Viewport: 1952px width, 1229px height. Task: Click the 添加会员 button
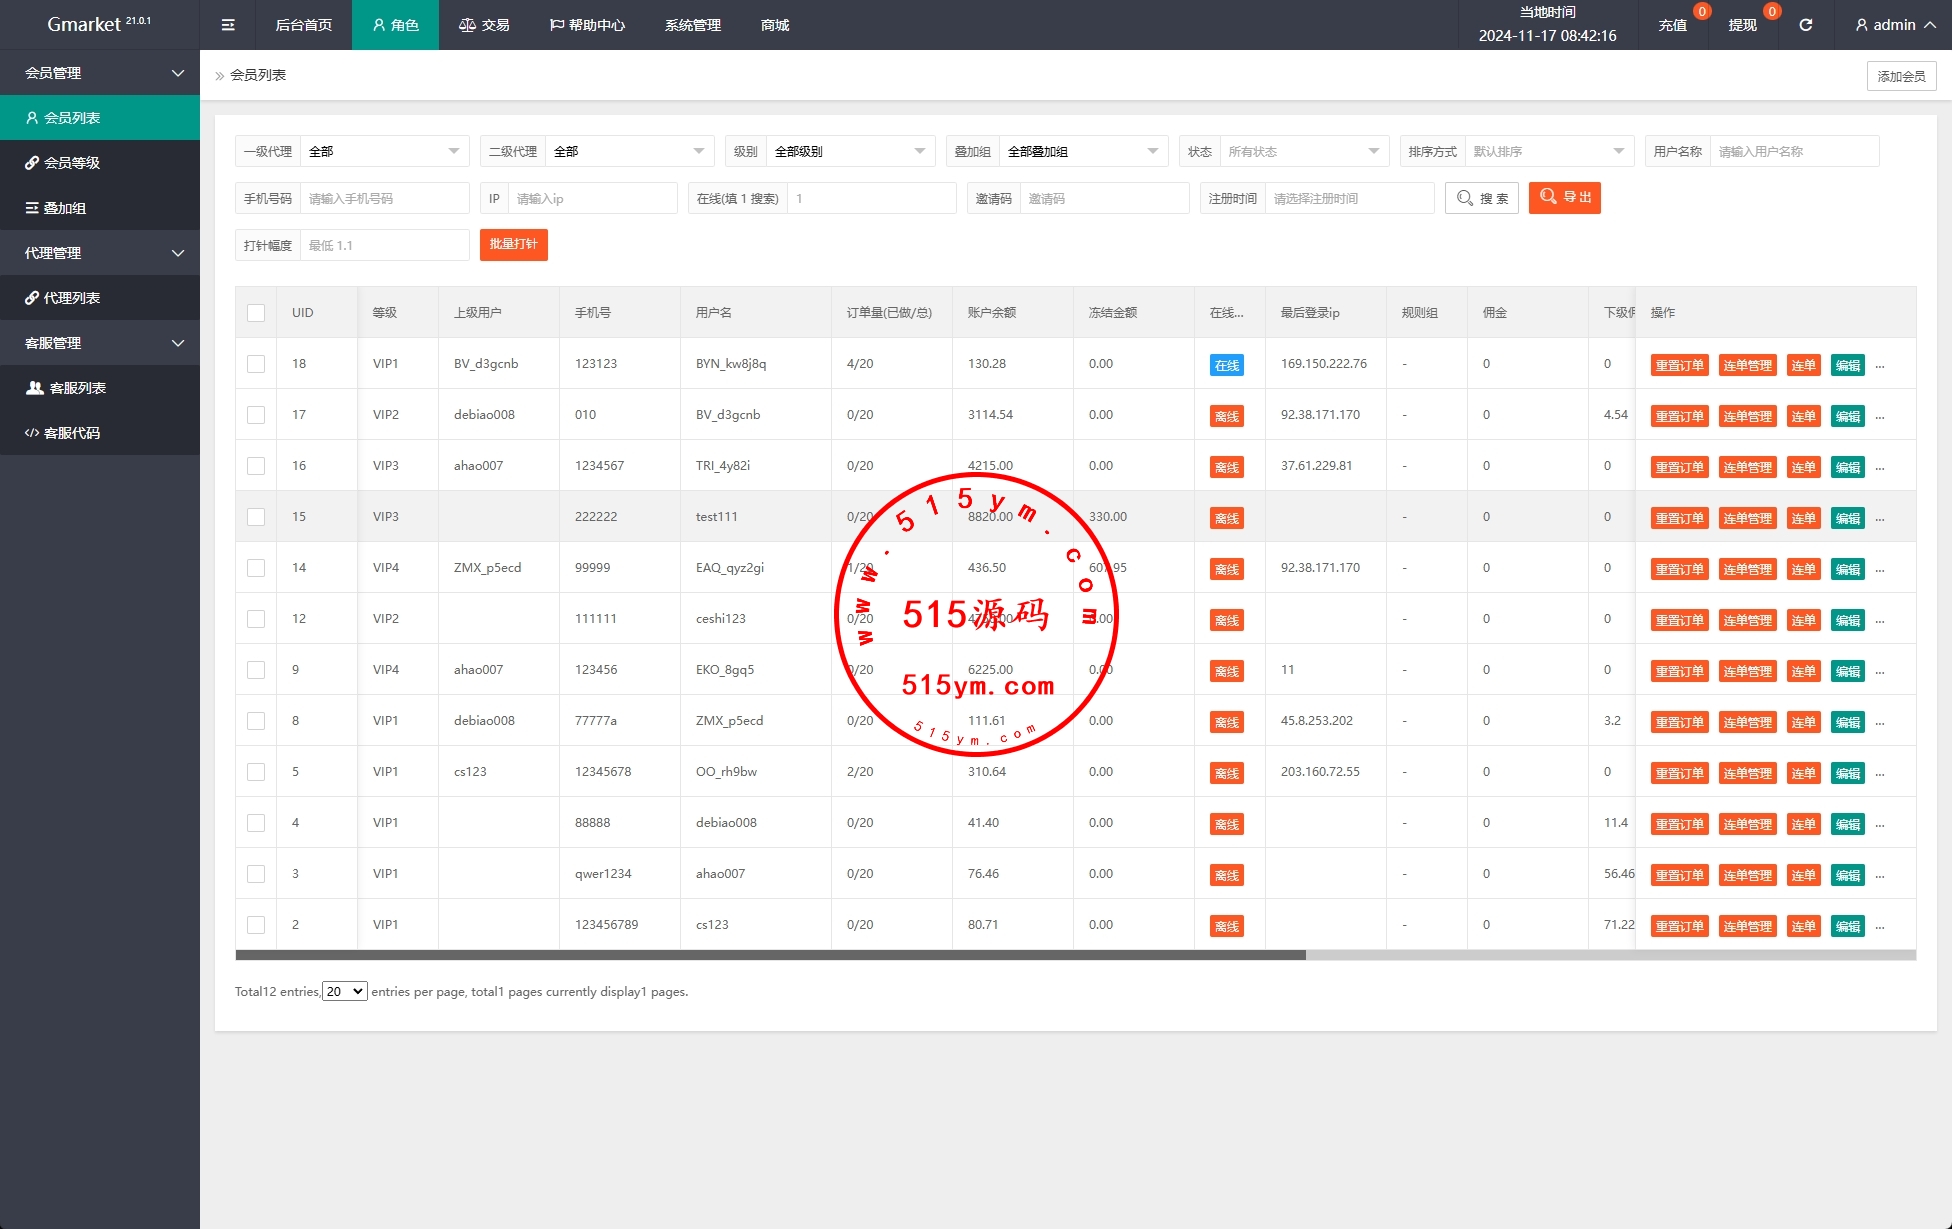pos(1900,76)
